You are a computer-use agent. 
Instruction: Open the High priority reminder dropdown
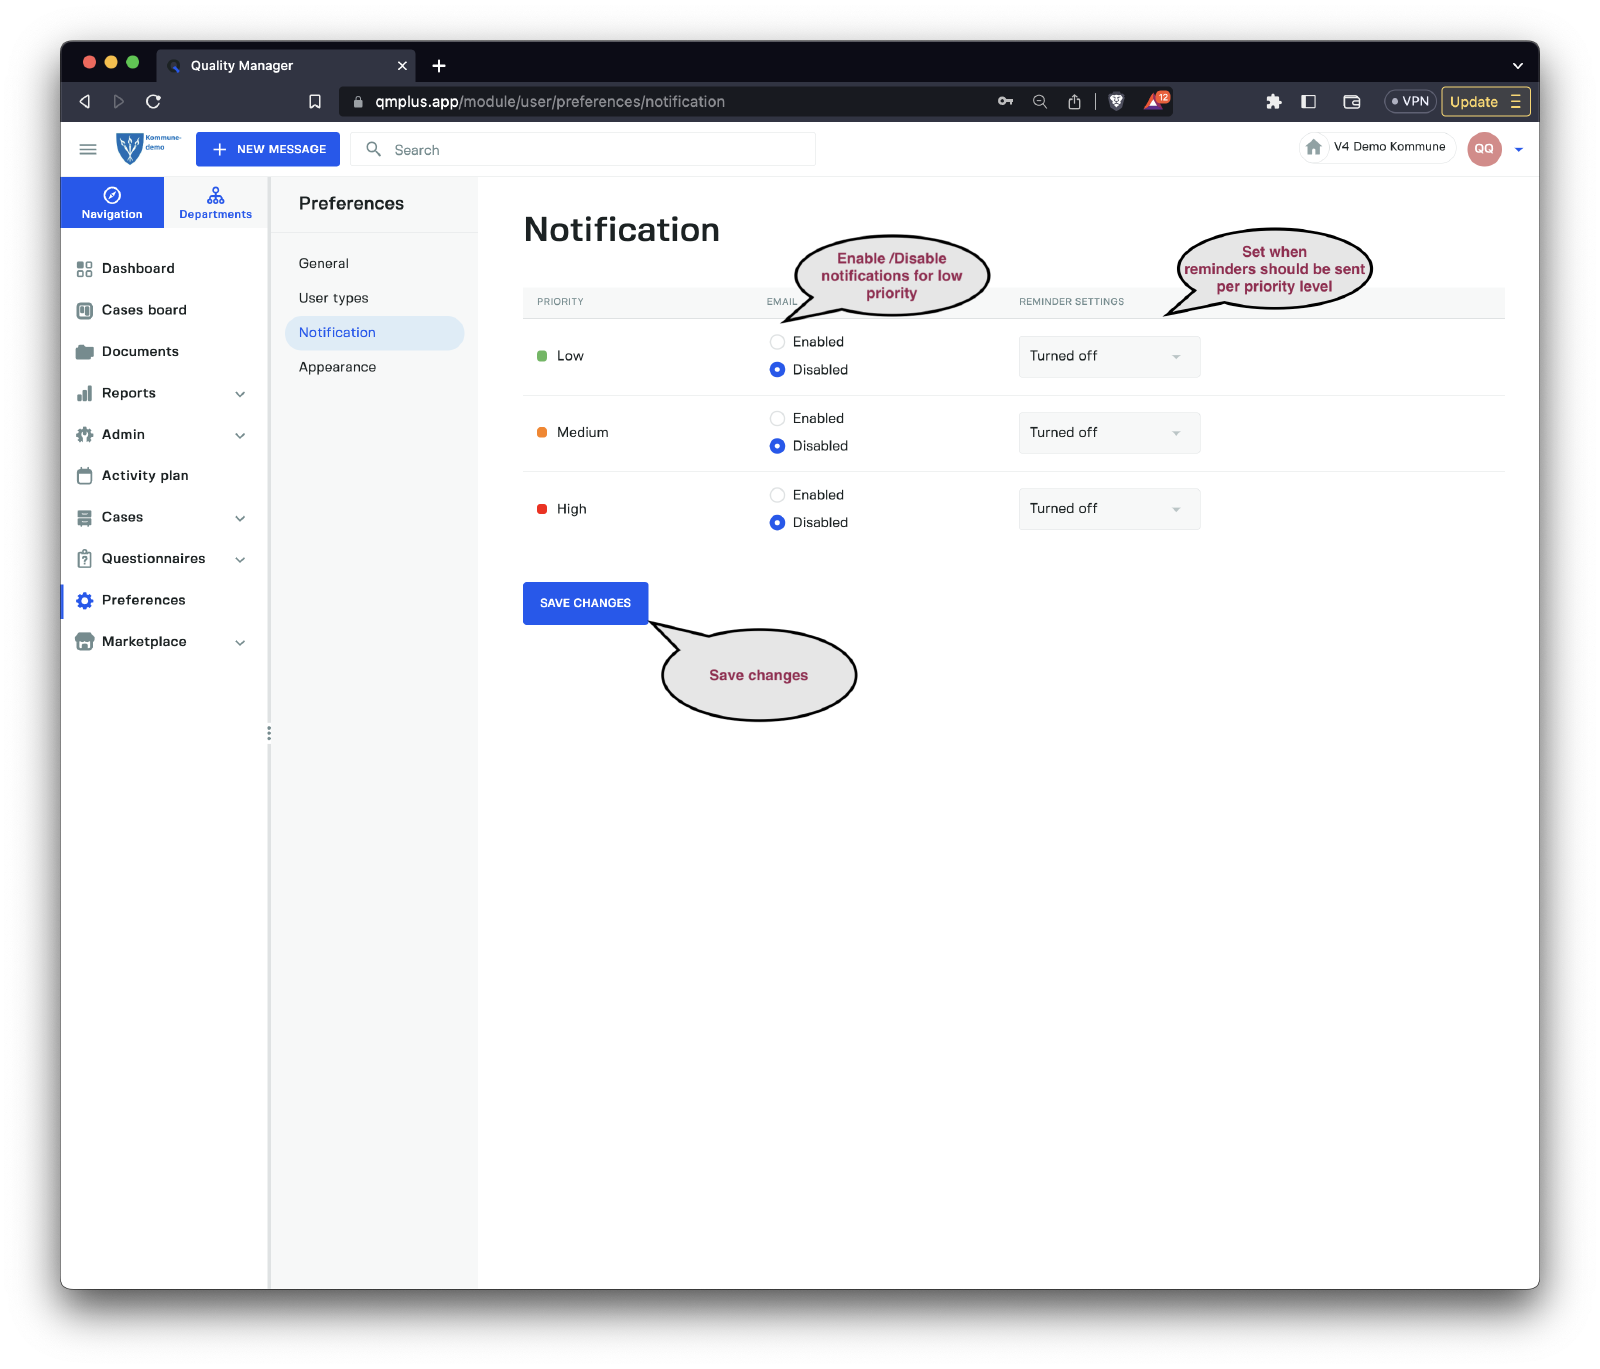(1109, 509)
